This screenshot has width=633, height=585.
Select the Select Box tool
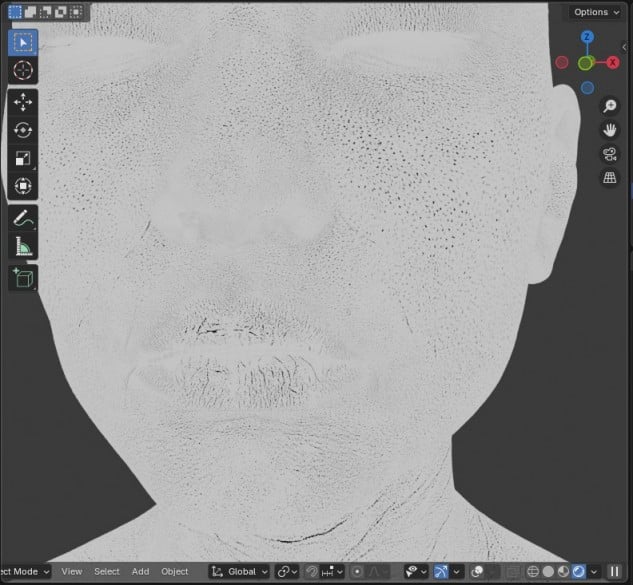(23, 42)
